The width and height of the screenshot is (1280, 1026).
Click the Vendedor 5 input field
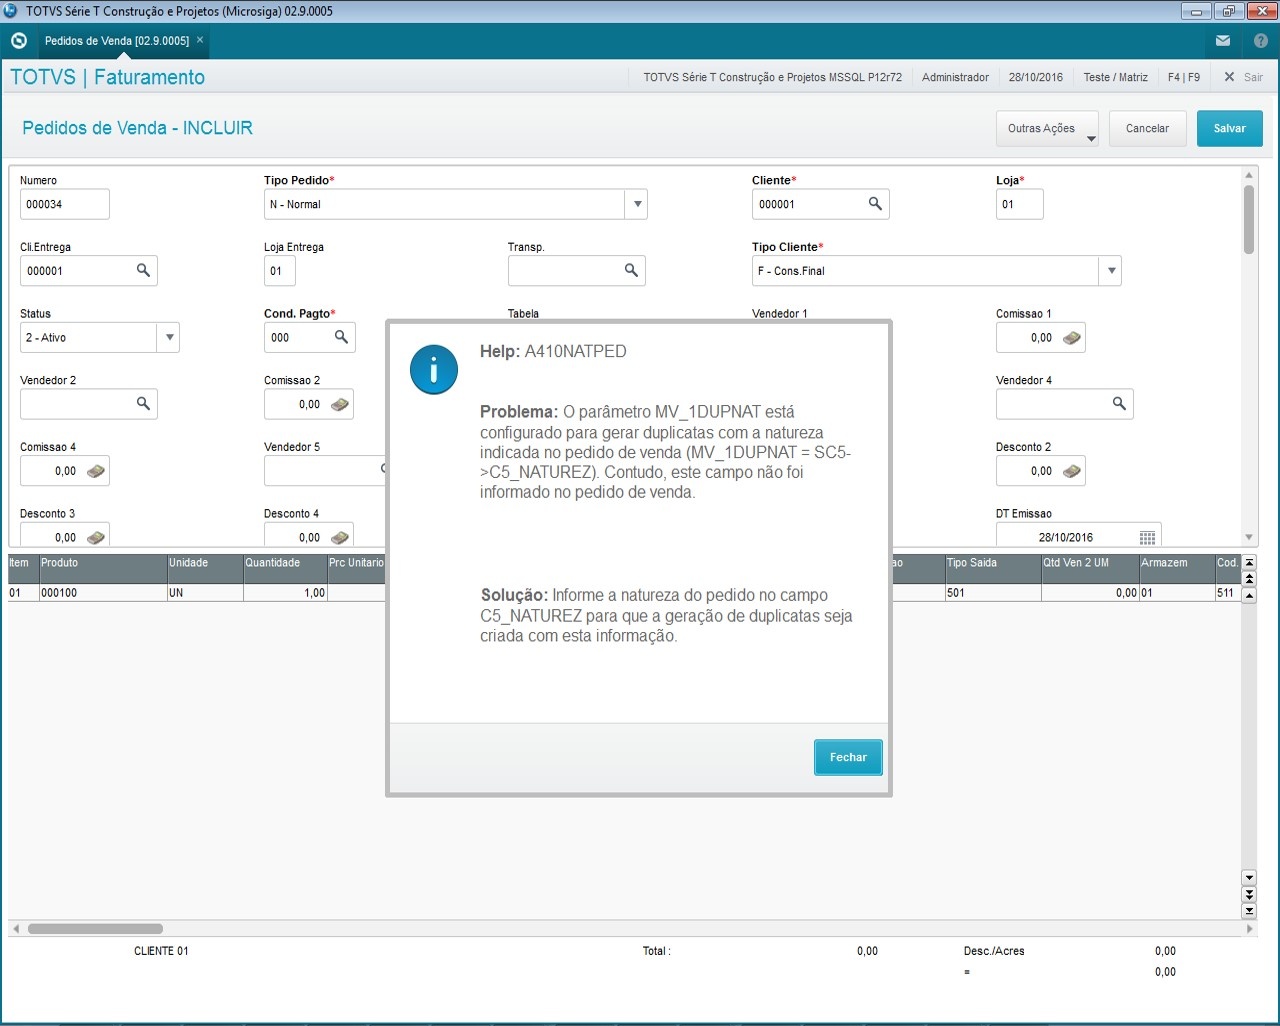click(325, 471)
